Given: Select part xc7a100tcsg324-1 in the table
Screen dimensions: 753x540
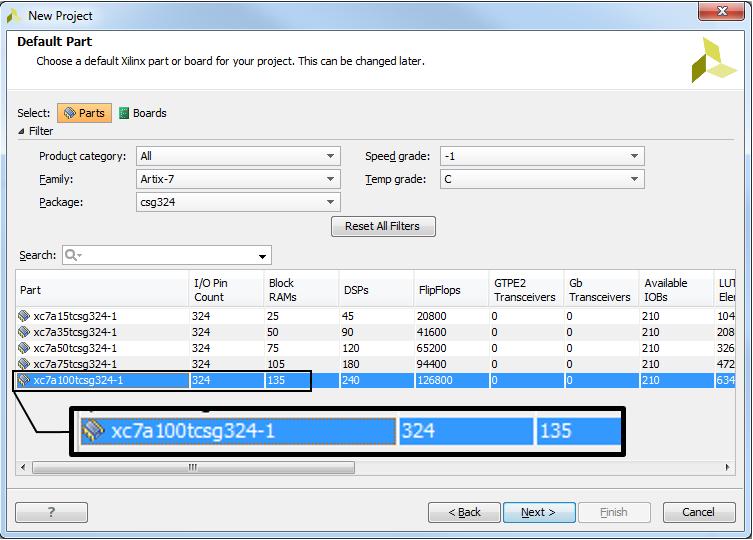Looking at the screenshot, I should [x=78, y=380].
